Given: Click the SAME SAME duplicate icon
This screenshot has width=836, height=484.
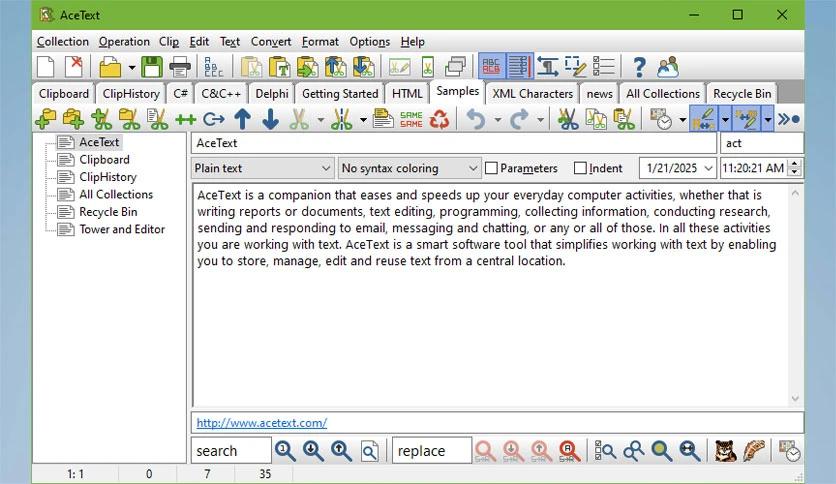Looking at the screenshot, I should [x=411, y=119].
